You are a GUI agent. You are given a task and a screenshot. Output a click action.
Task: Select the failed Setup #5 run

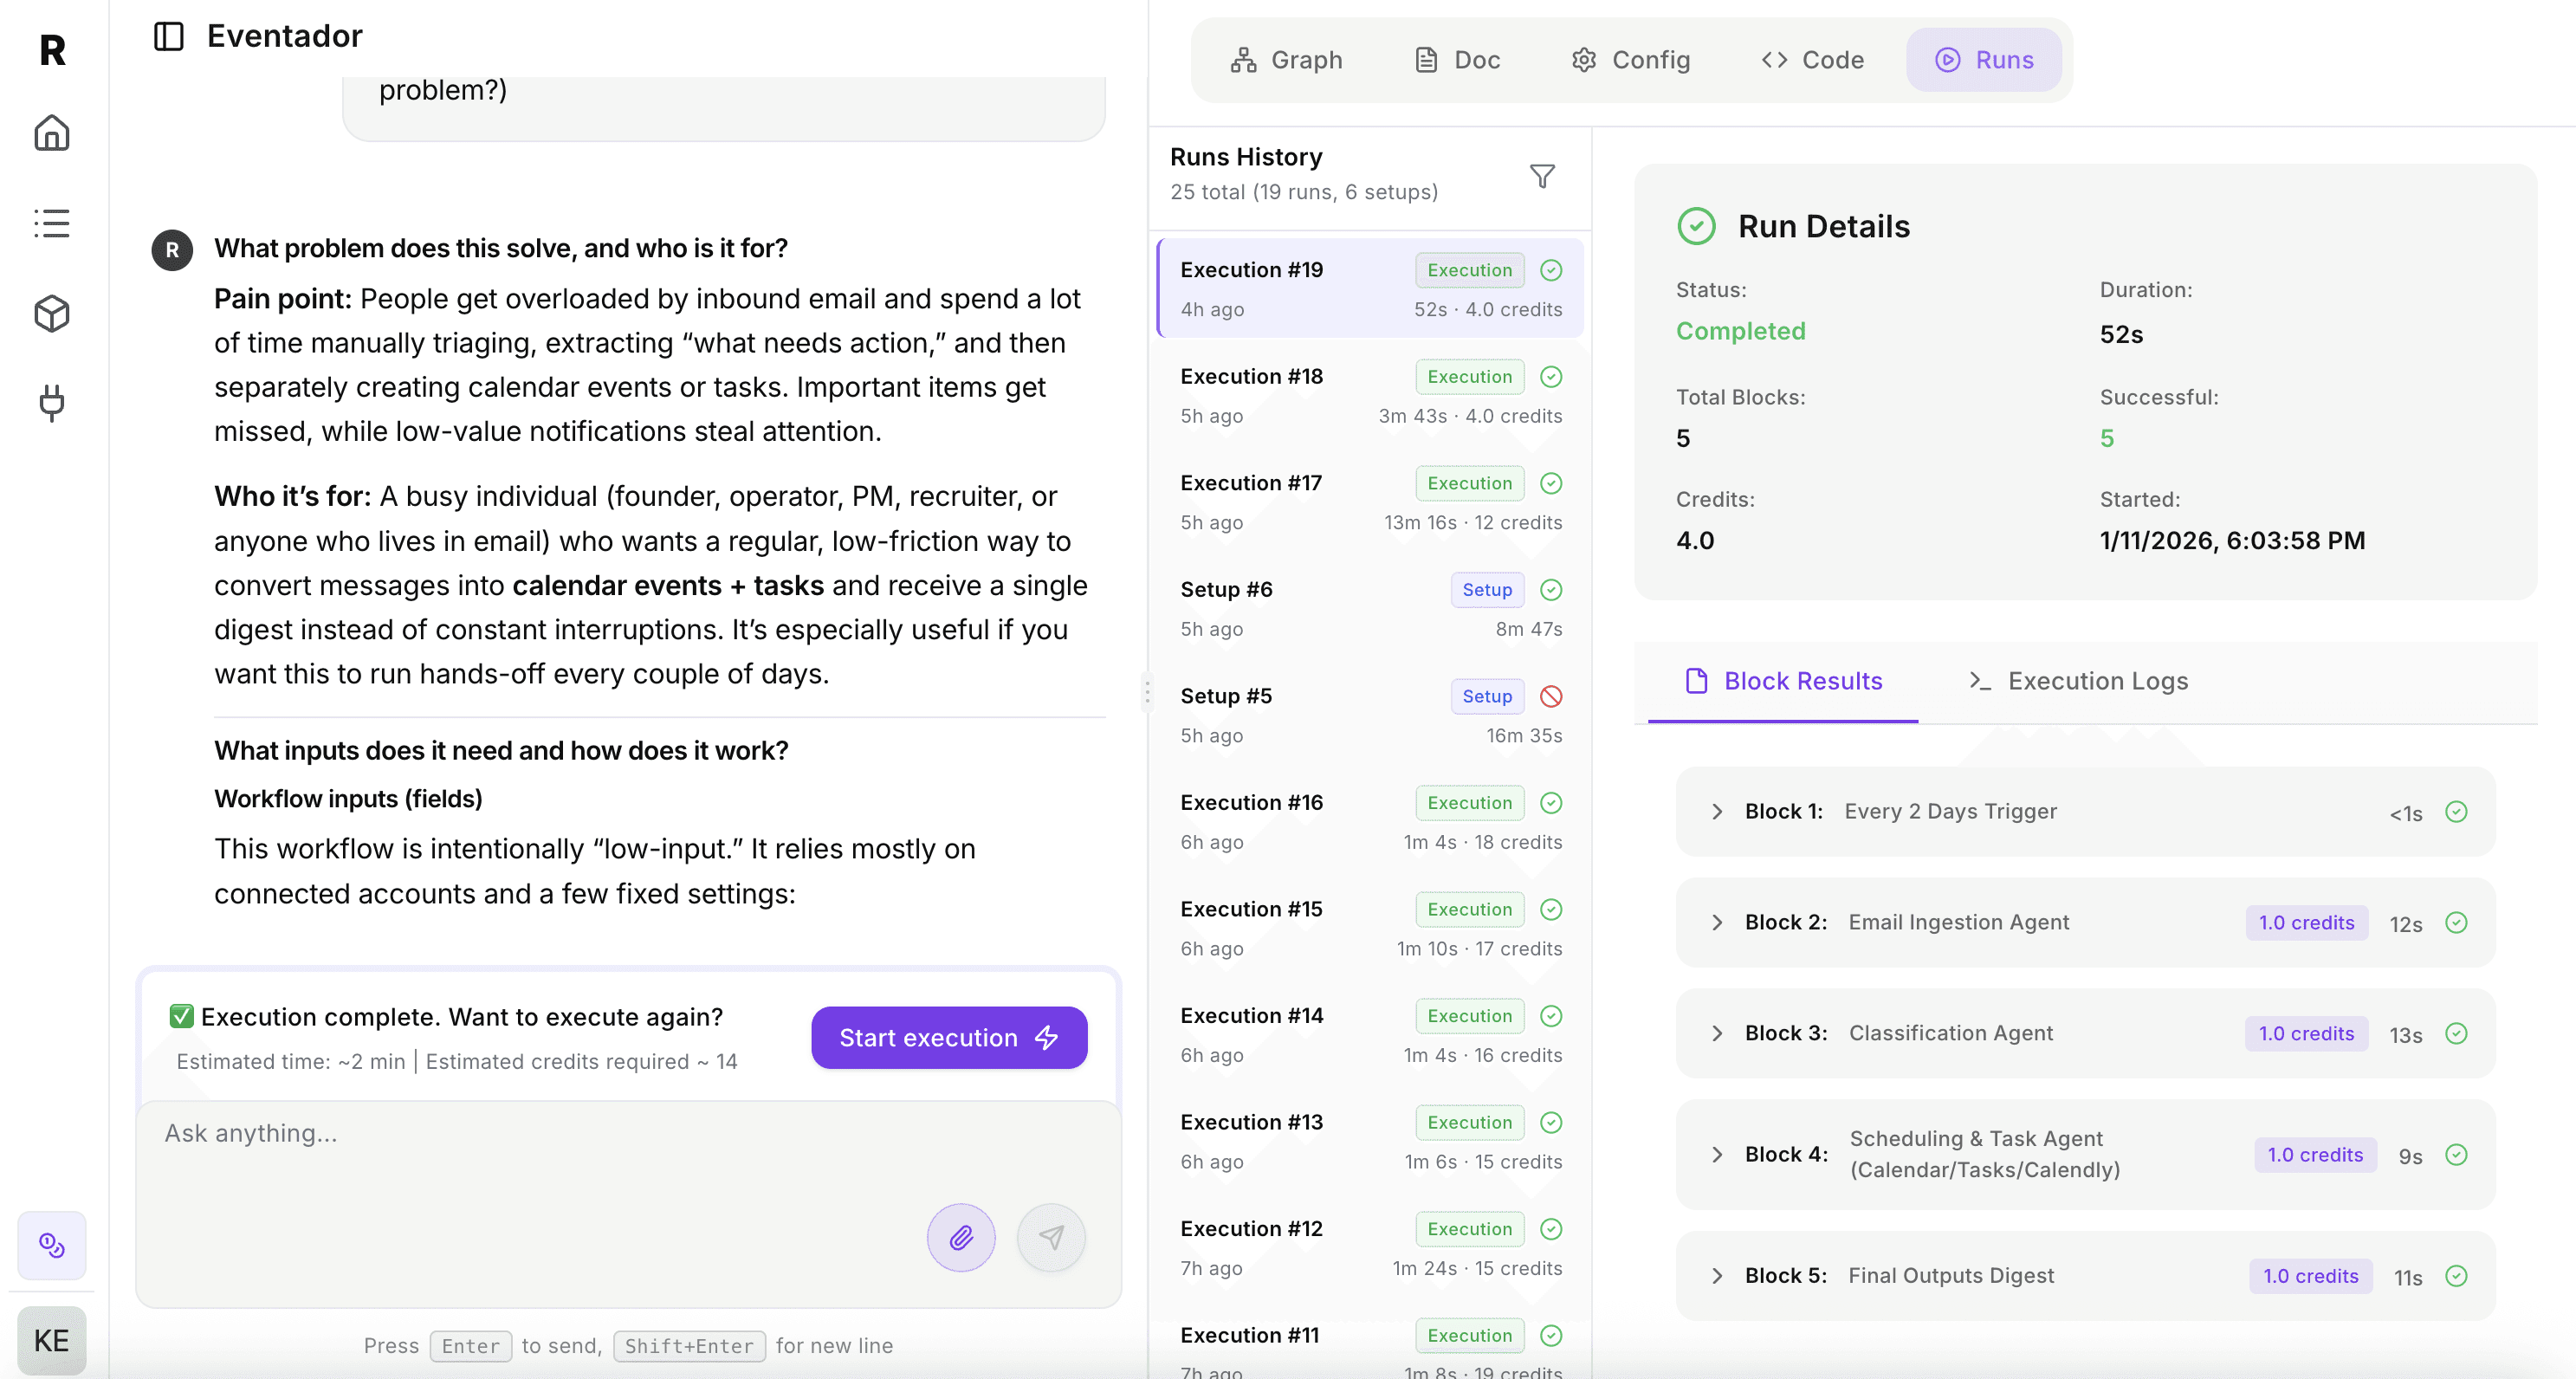1369,715
